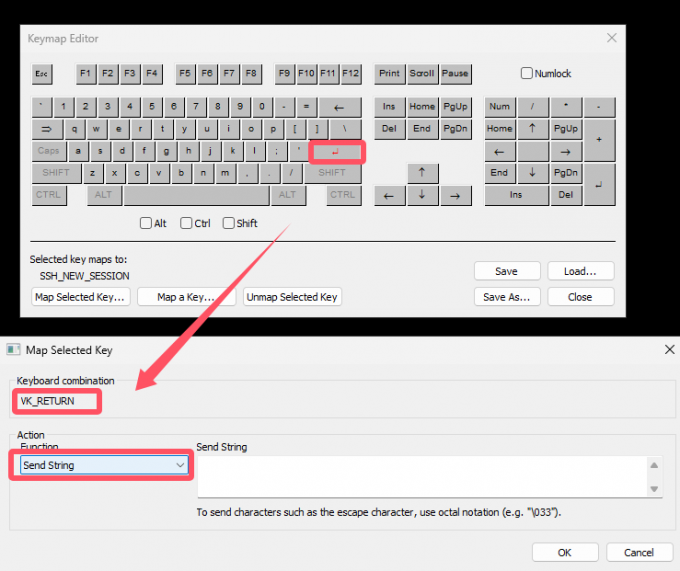Image resolution: width=680 pixels, height=571 pixels.
Task: Select the numpad minus key
Action: [x=599, y=107]
